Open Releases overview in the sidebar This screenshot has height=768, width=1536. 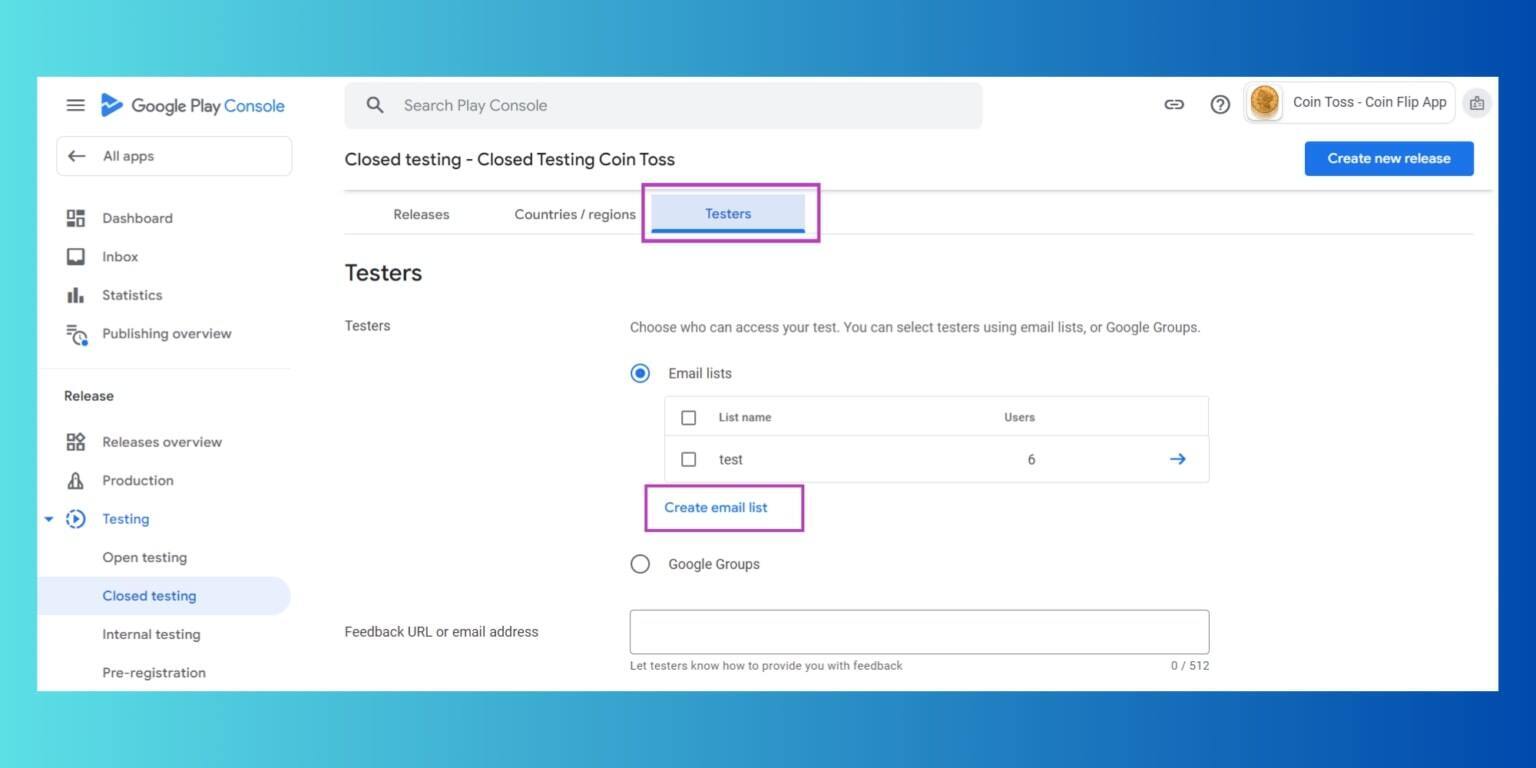tap(164, 442)
